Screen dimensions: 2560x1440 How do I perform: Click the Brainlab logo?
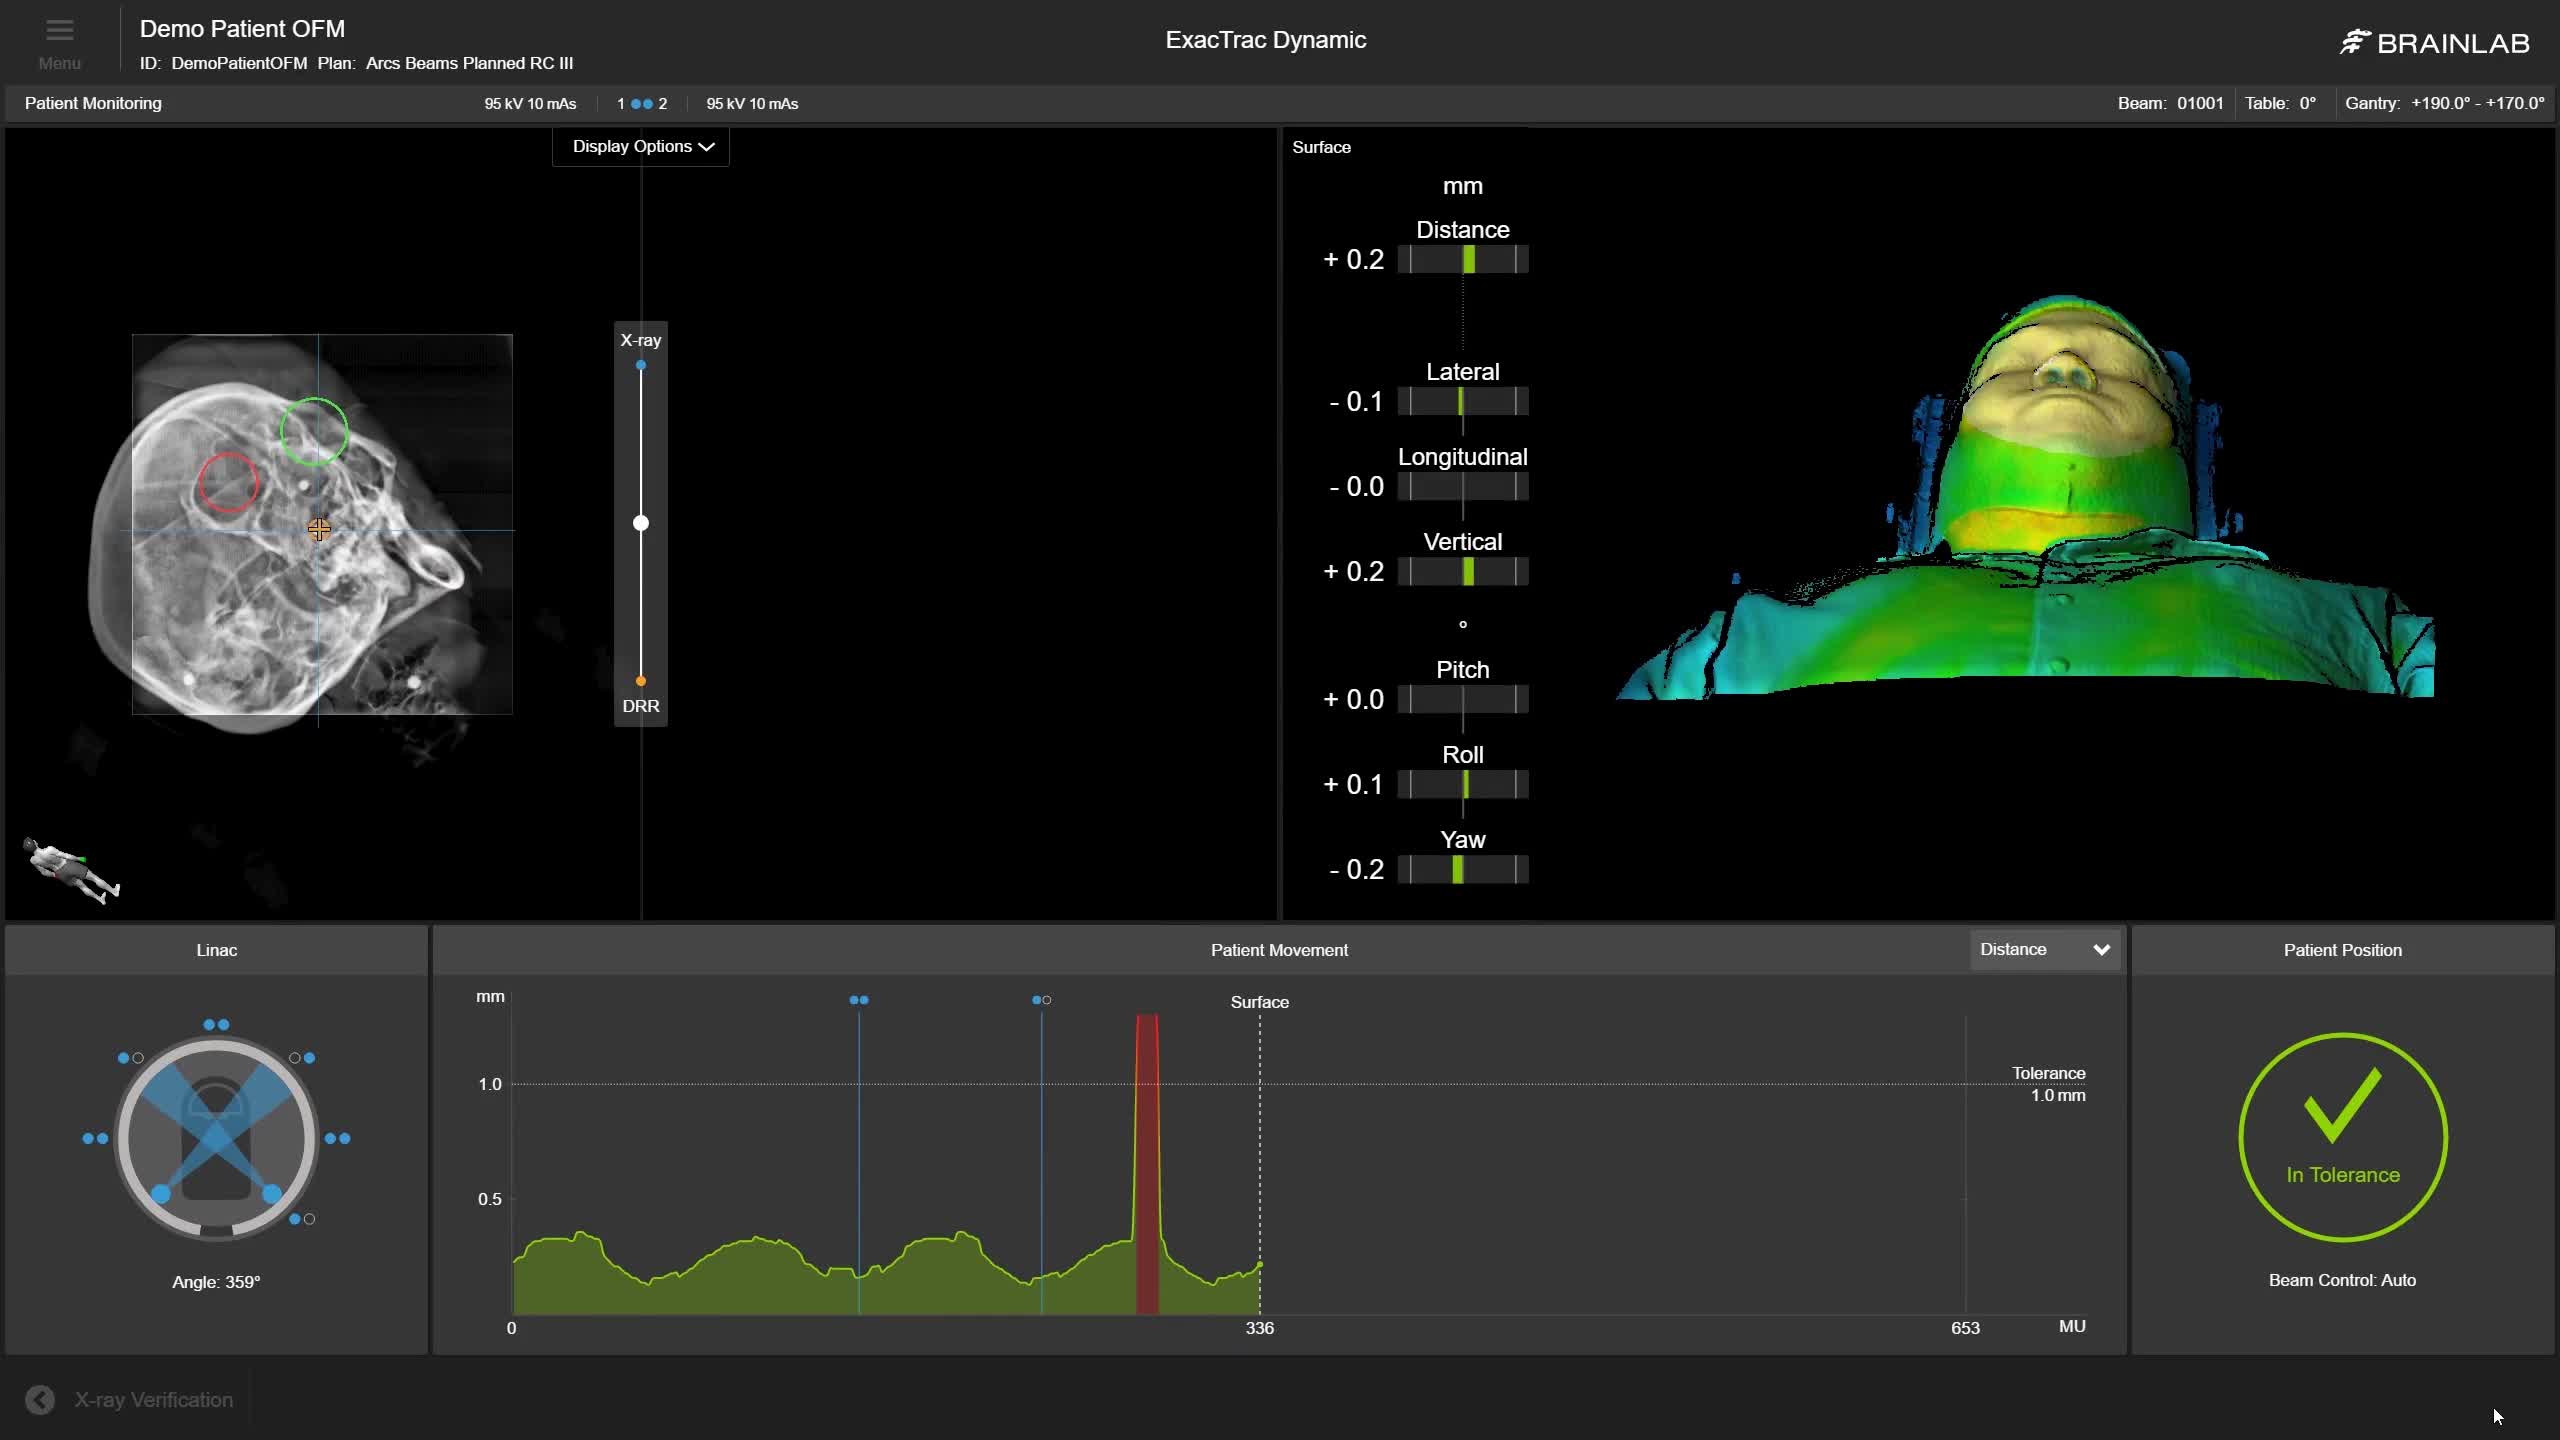pos(2434,43)
